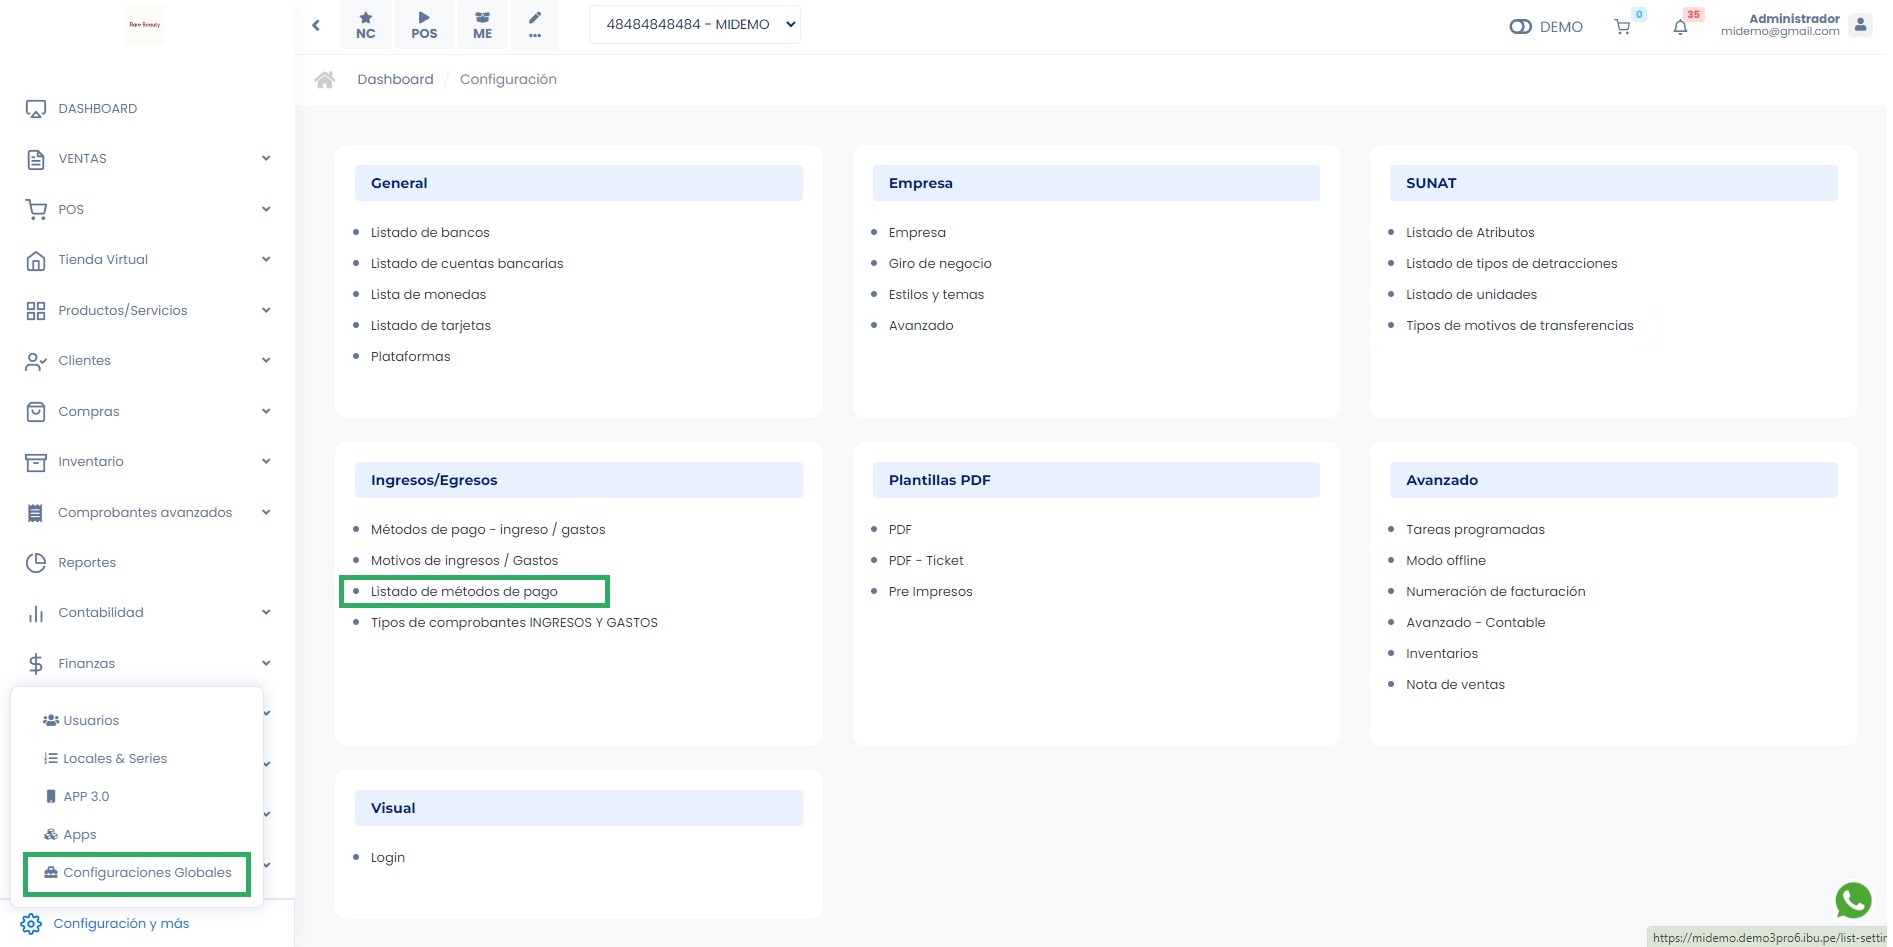Open the POS quick-access icon in top bar
Screen dimensions: 1893x947
(424, 25)
